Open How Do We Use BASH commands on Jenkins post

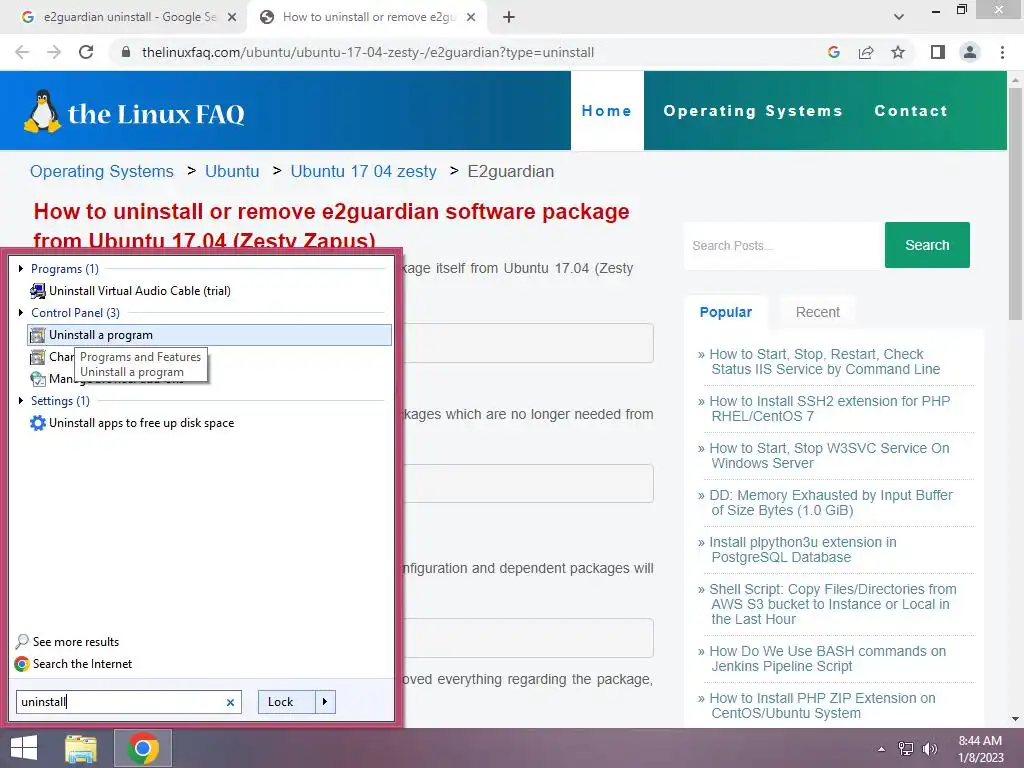click(827, 659)
